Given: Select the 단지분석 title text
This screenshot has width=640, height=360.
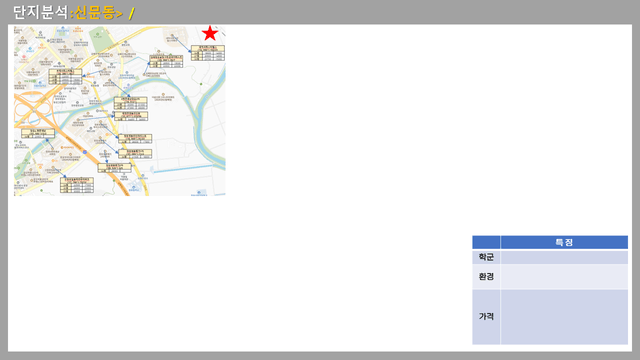Looking at the screenshot, I should click(40, 12).
